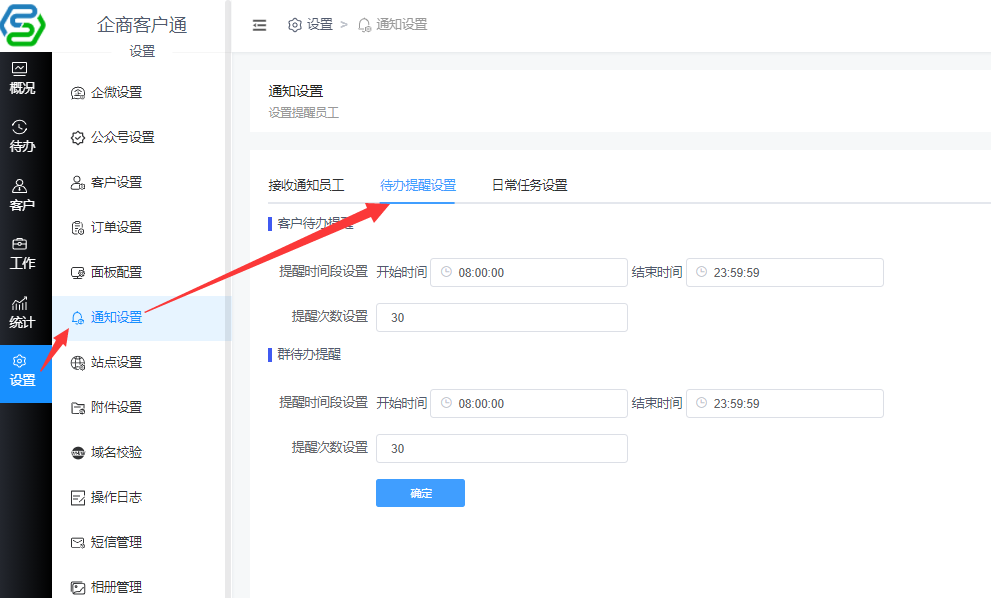Switch to the 日常任务设置 tab
991x598 pixels.
(530, 185)
